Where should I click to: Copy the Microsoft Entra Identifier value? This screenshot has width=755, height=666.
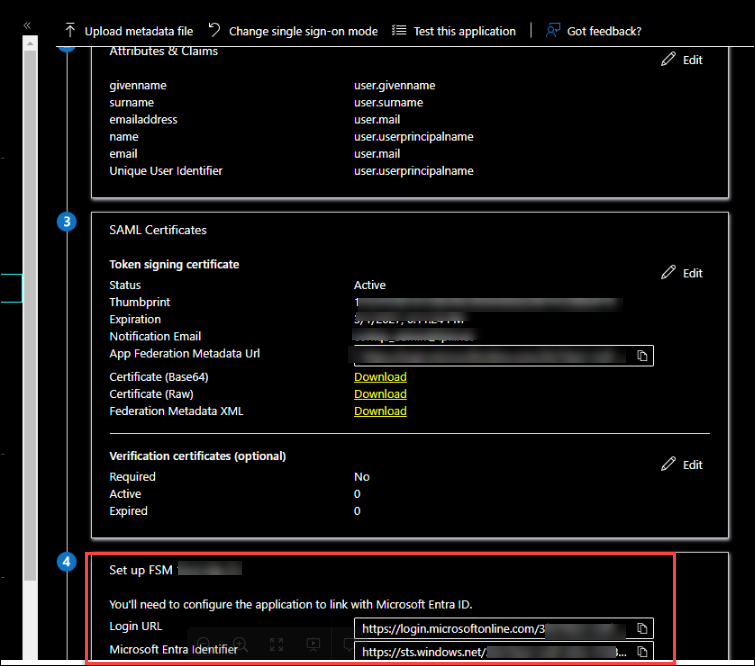pyautogui.click(x=643, y=651)
